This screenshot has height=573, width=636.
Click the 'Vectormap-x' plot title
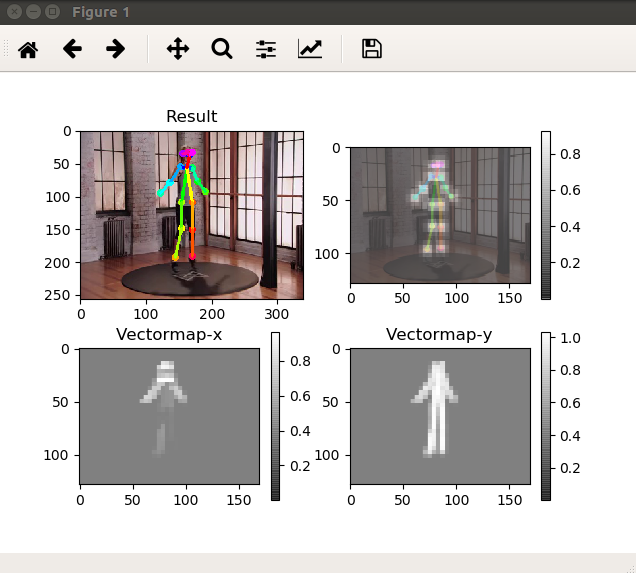169,335
